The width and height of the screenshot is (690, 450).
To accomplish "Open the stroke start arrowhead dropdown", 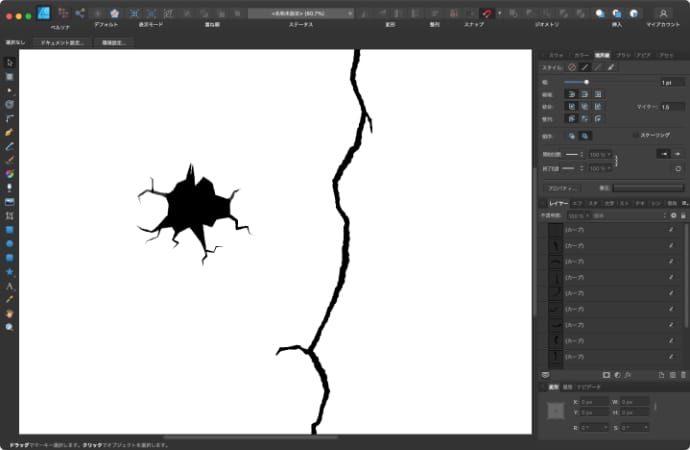I will click(x=584, y=154).
